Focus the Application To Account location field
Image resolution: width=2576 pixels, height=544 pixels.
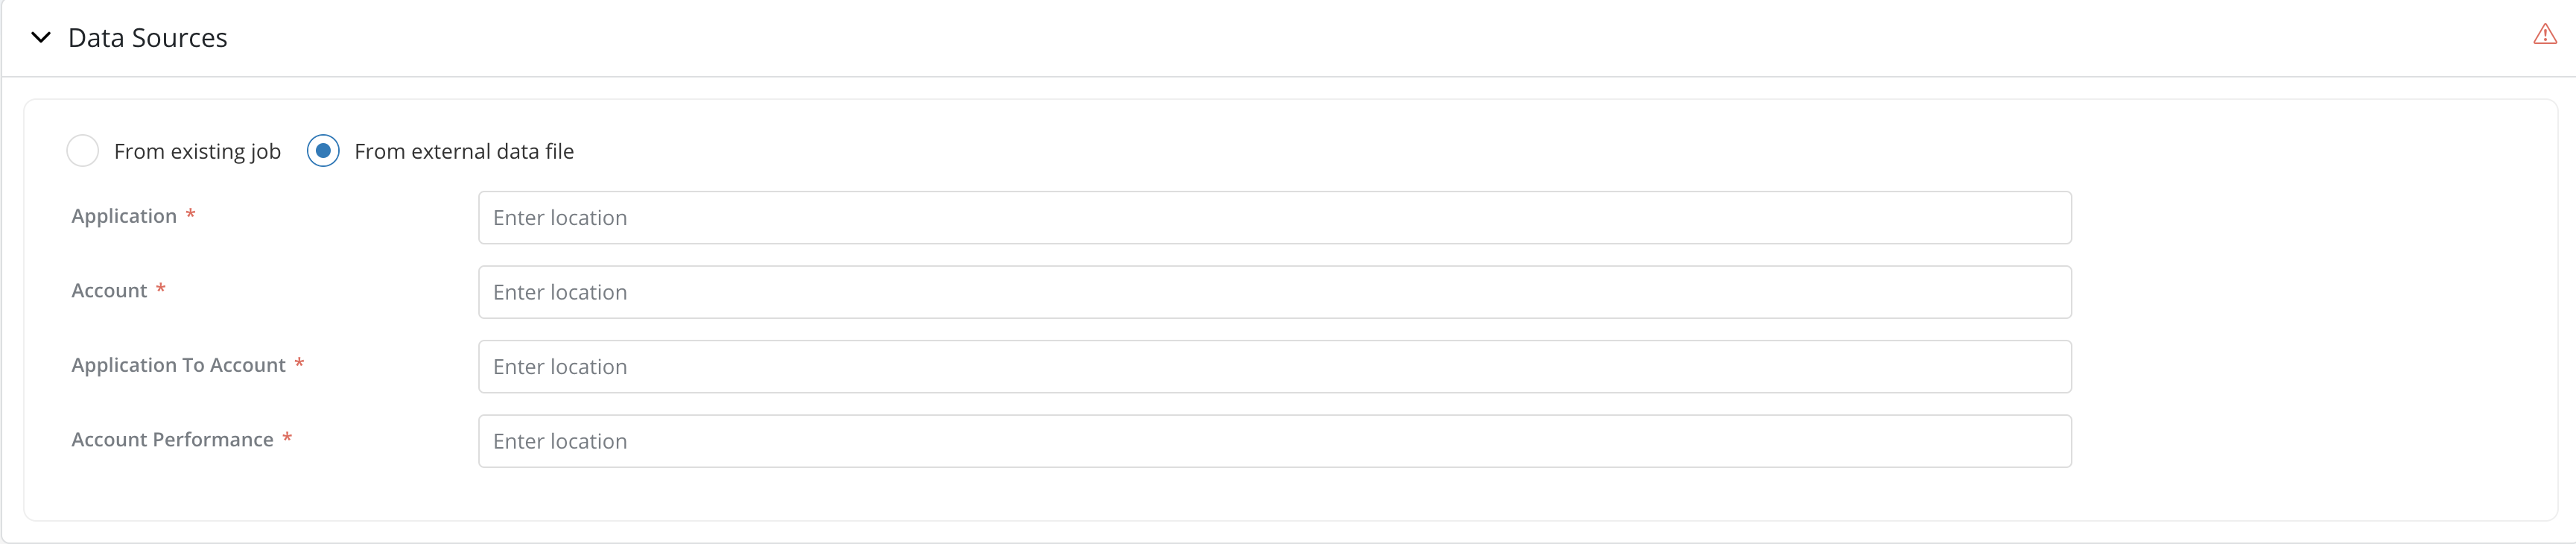pyautogui.click(x=1274, y=367)
